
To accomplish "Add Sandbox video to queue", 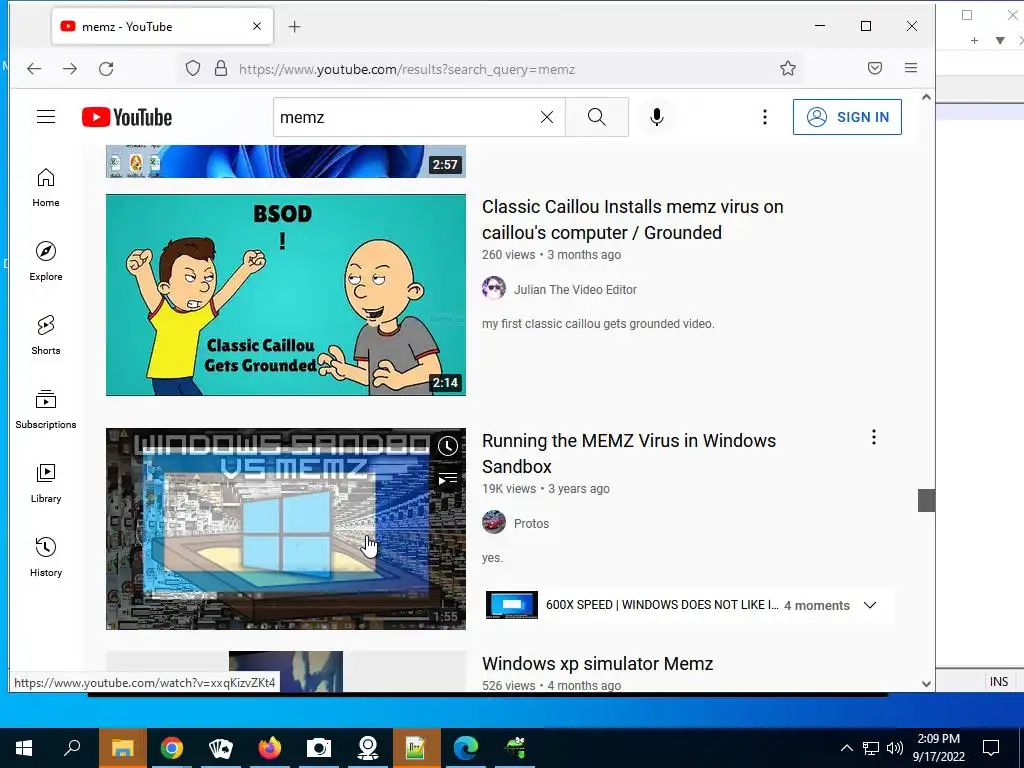I will [x=447, y=480].
